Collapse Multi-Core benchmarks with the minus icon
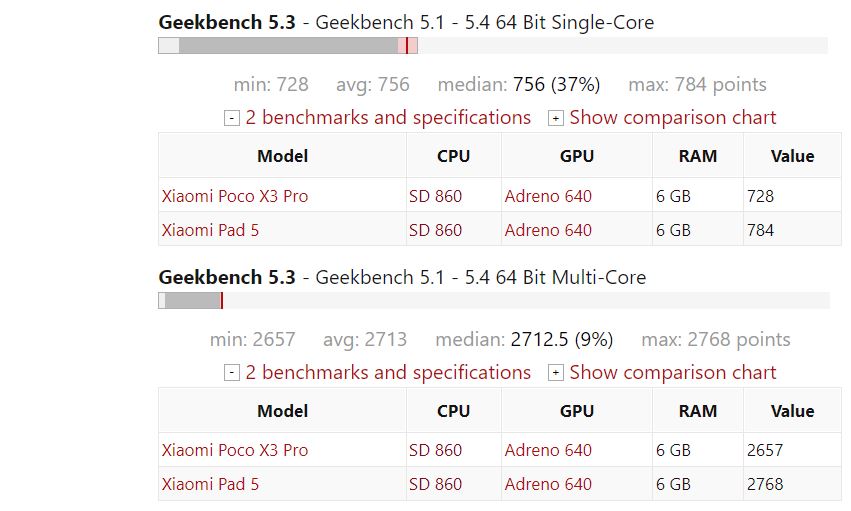Image resolution: width=851 pixels, height=511 pixels. [232, 373]
